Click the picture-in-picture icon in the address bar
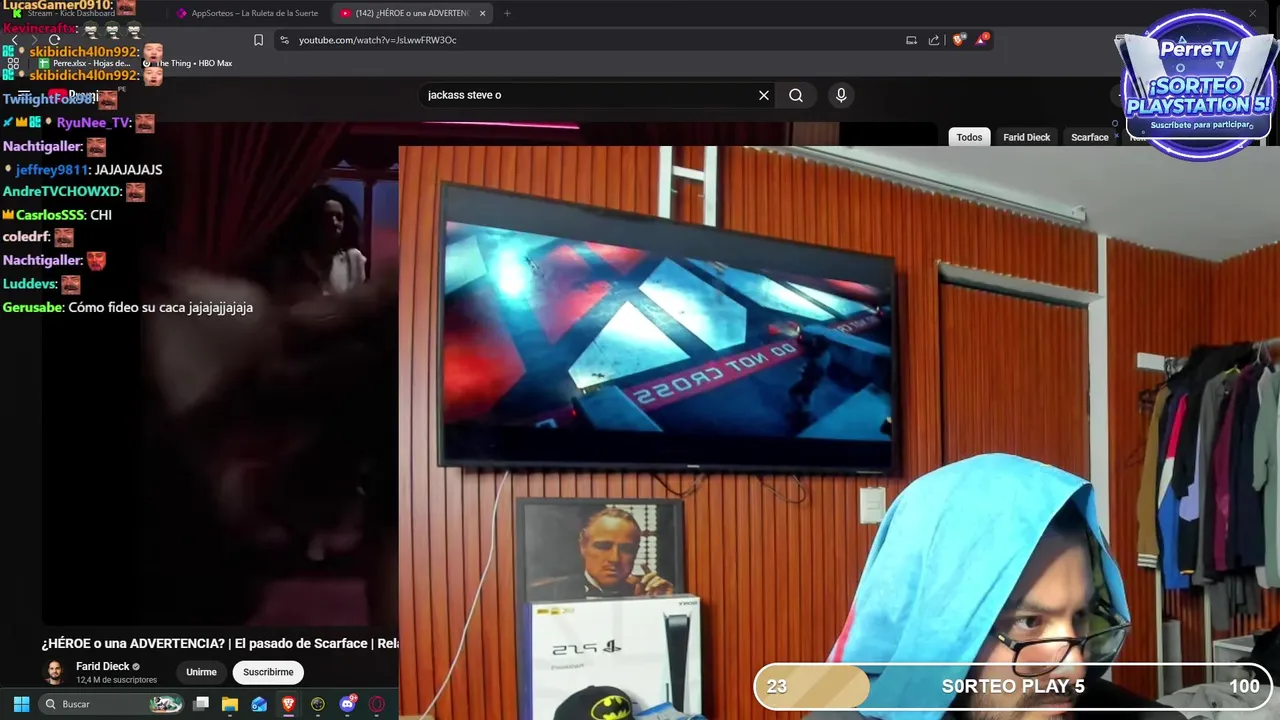This screenshot has height=720, width=1280. click(x=911, y=40)
